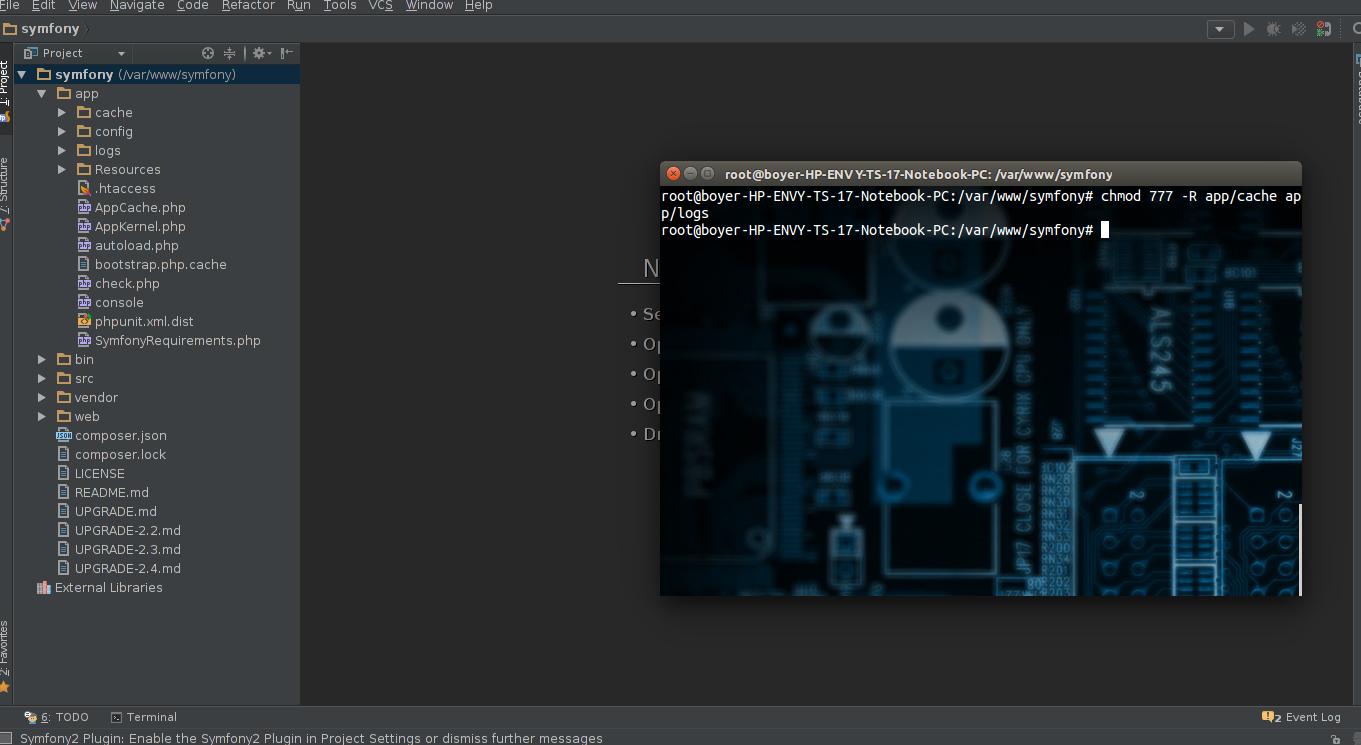The height and width of the screenshot is (745, 1361).
Task: Expand the web folder arrow
Action: (x=42, y=416)
